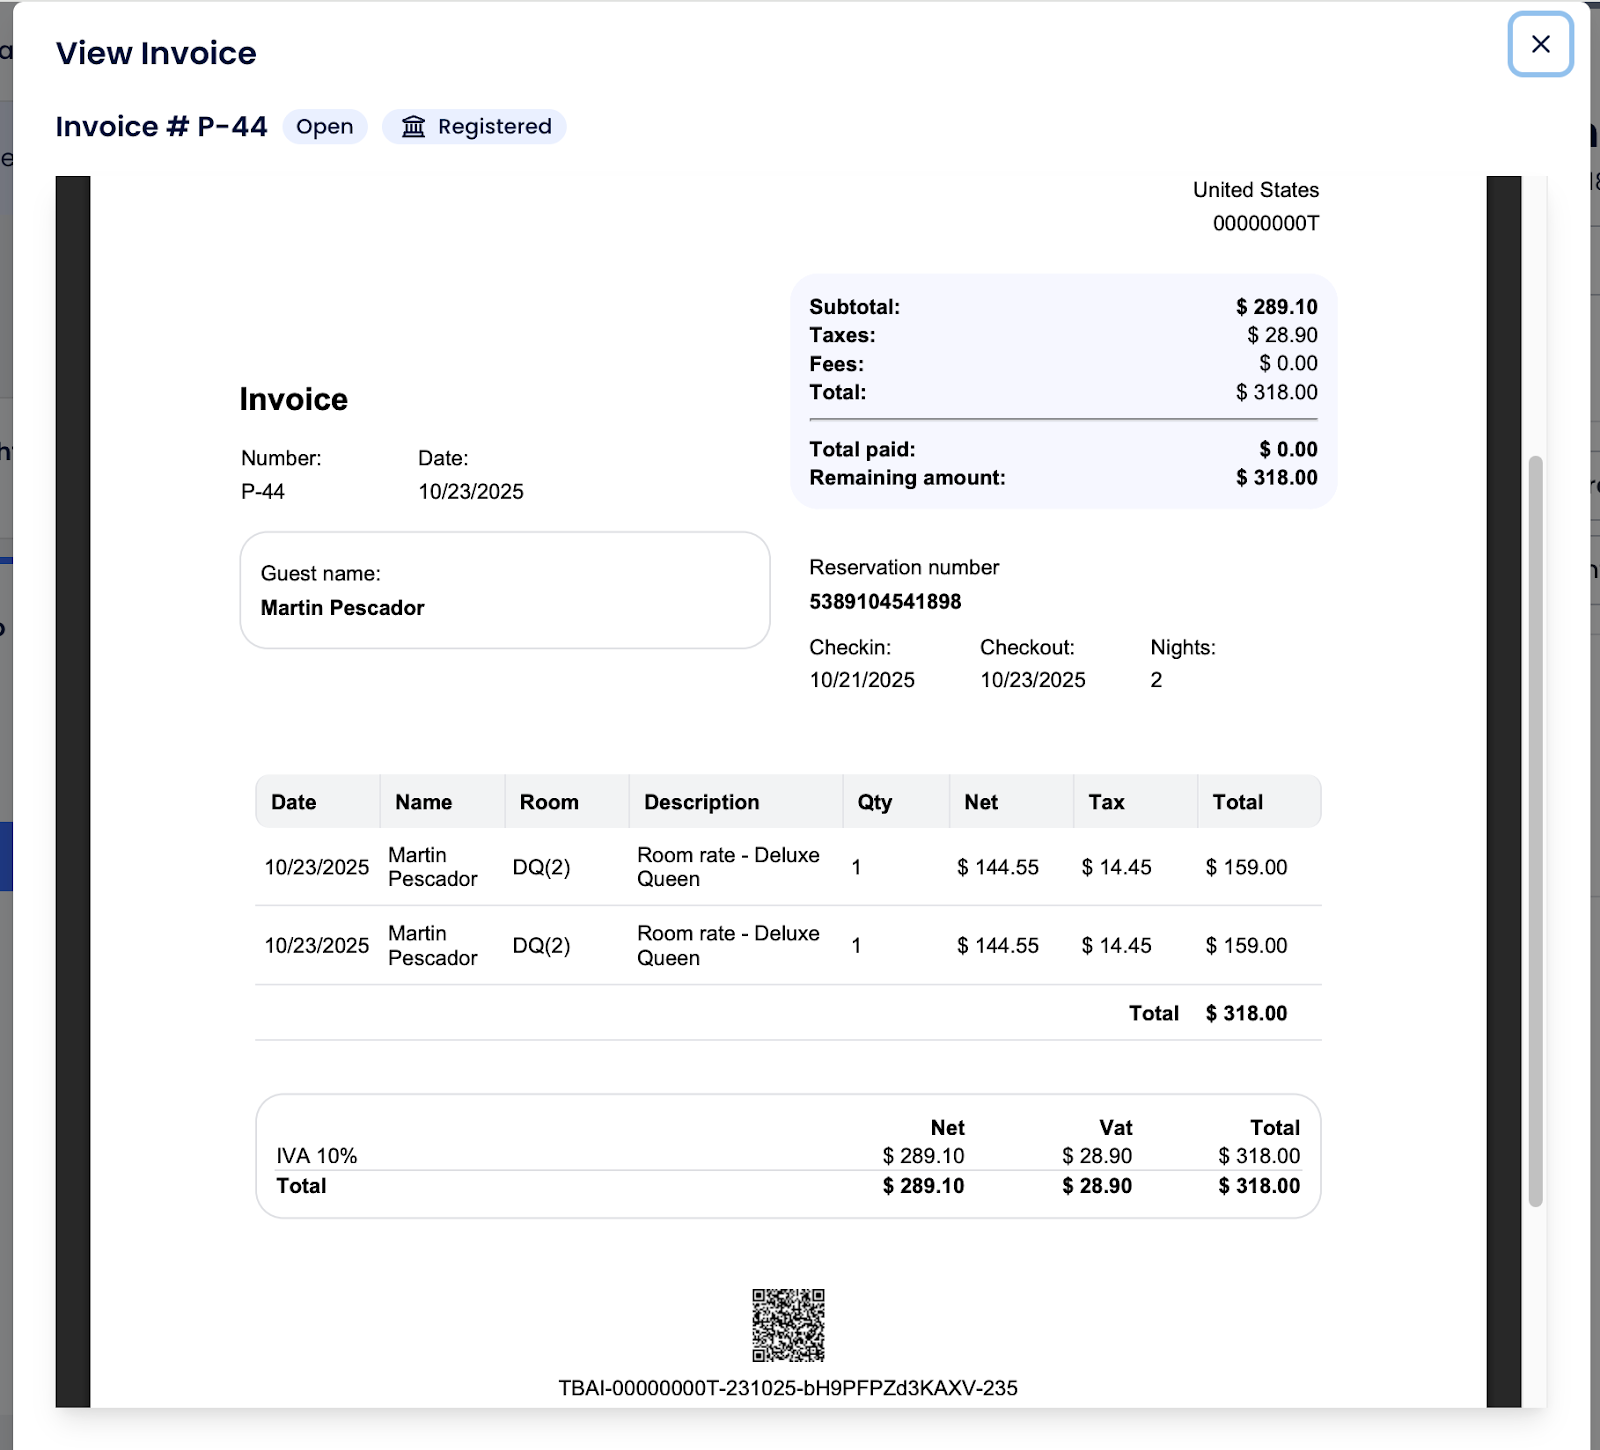Click the Tax column header

tap(1106, 802)
